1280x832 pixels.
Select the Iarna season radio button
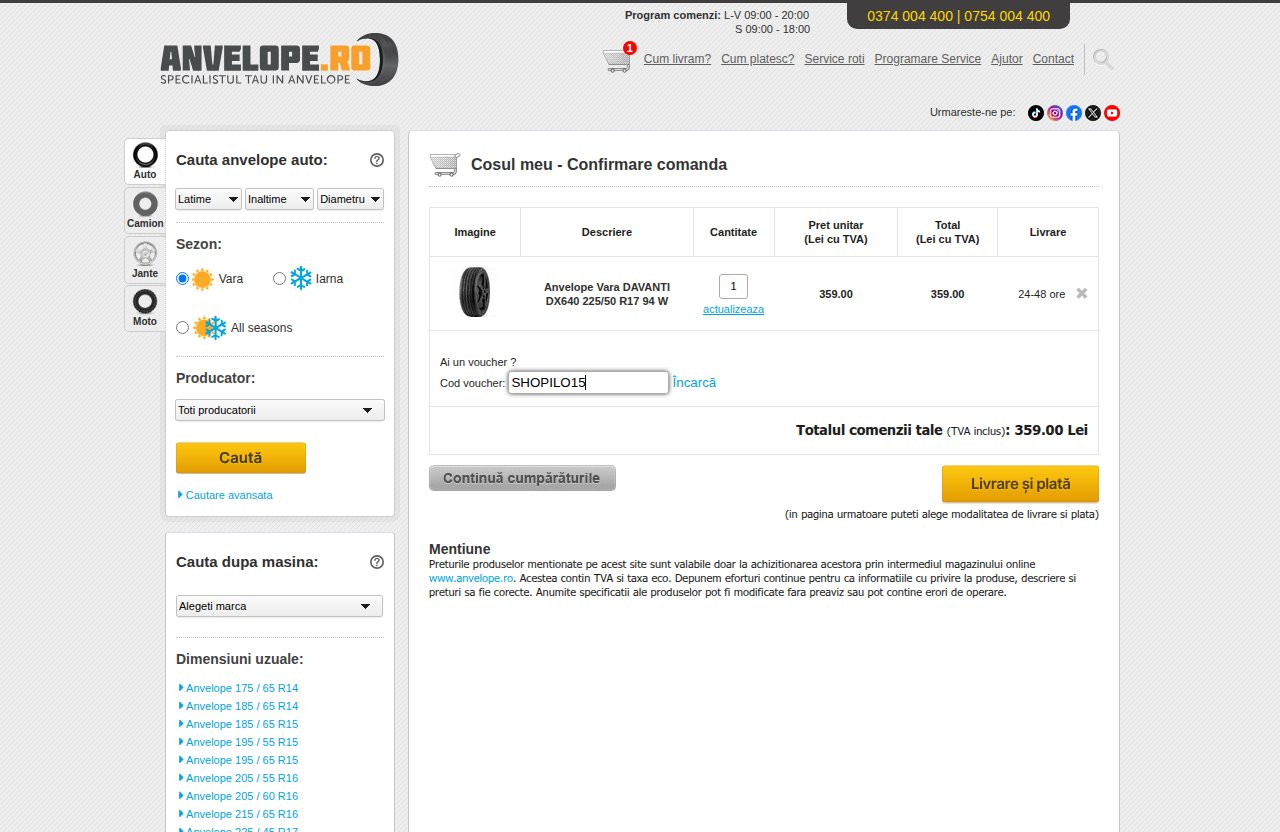pos(280,279)
